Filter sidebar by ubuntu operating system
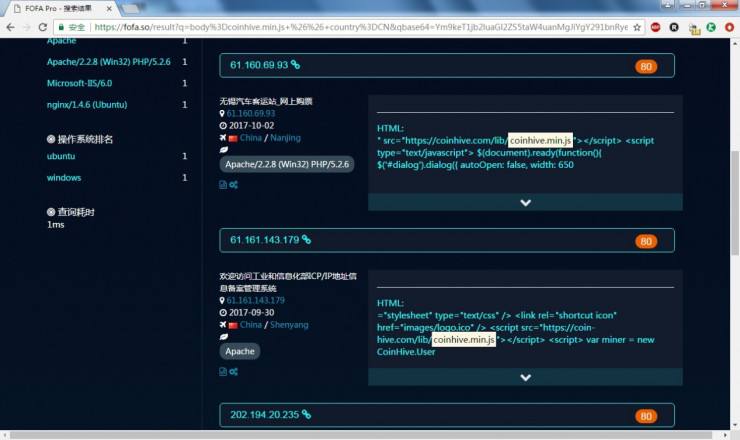 pos(61,156)
